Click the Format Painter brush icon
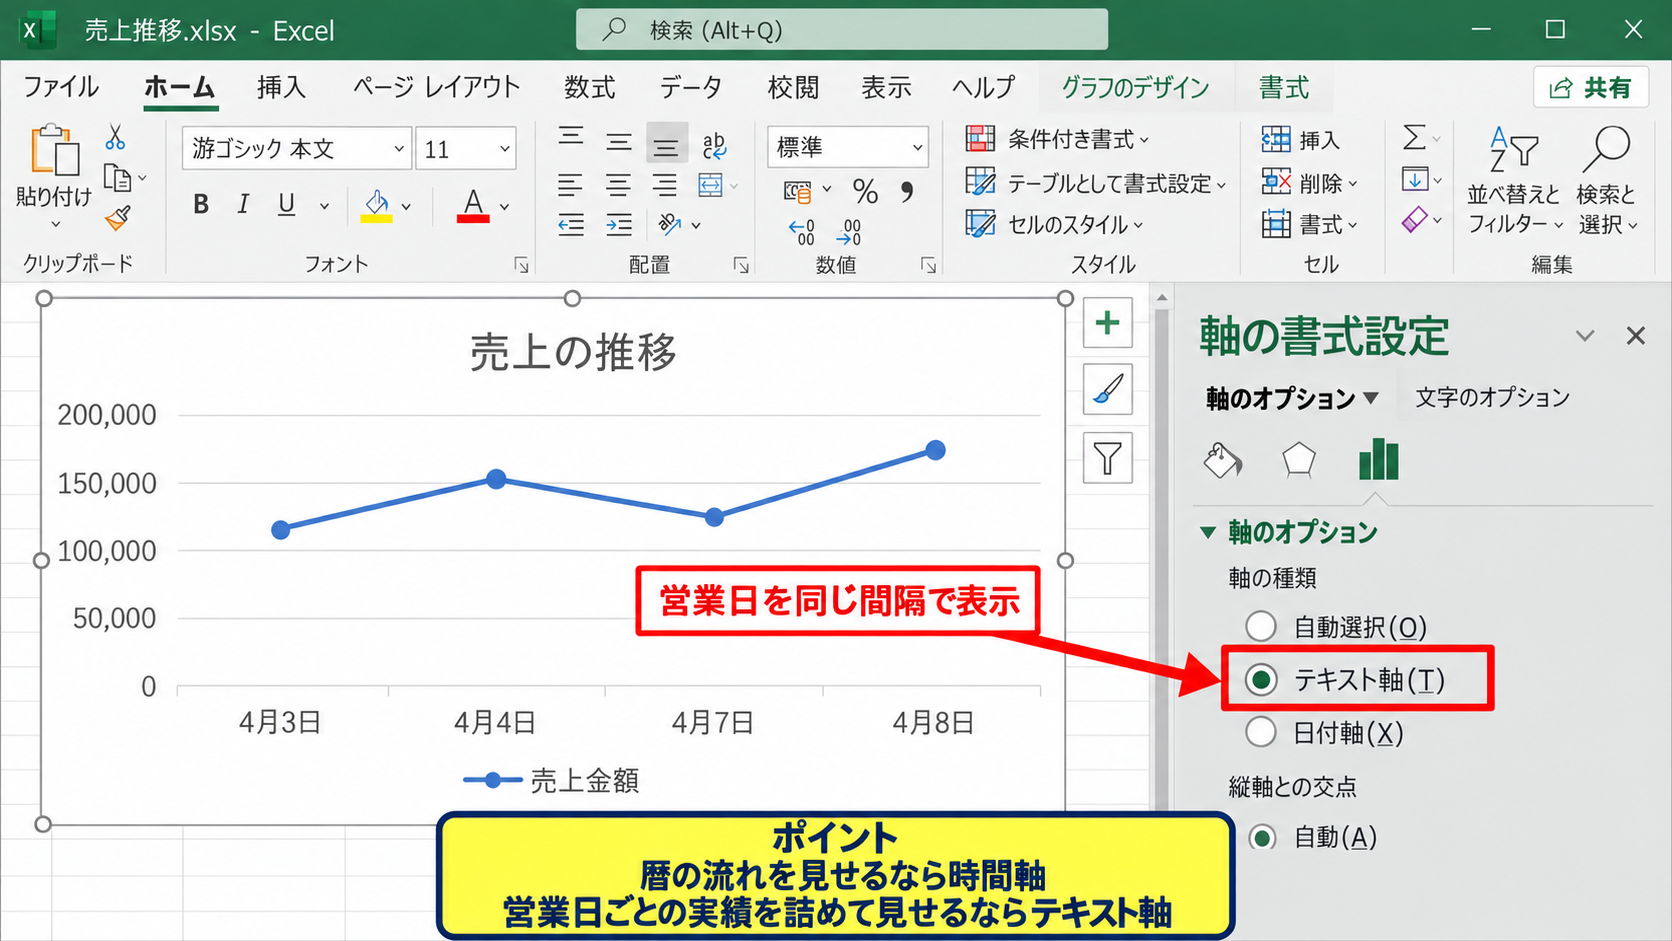The width and height of the screenshot is (1672, 941). click(117, 218)
